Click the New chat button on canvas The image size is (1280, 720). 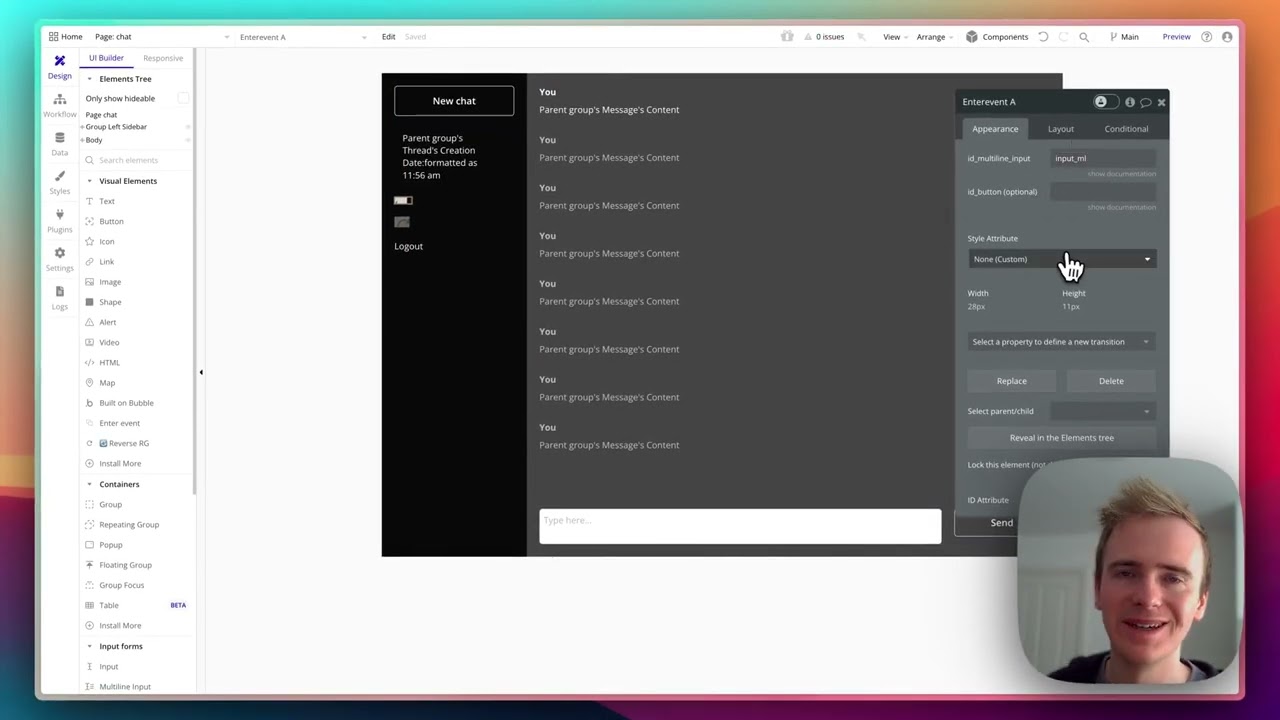pyautogui.click(x=454, y=101)
